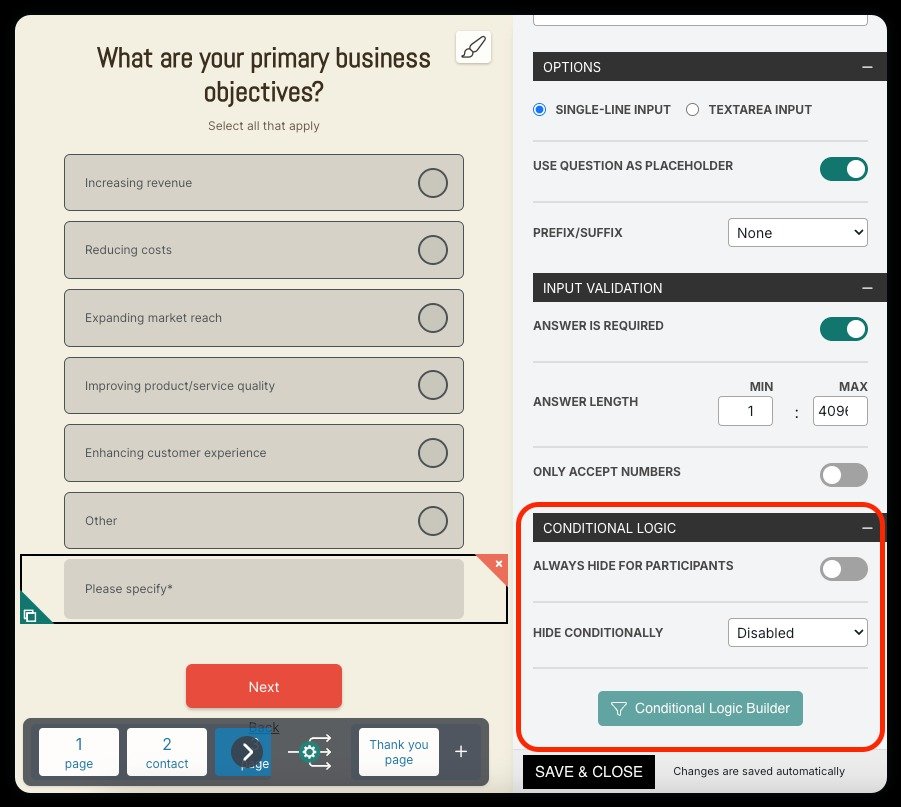Click the question title text
901x807 pixels.
click(x=264, y=75)
